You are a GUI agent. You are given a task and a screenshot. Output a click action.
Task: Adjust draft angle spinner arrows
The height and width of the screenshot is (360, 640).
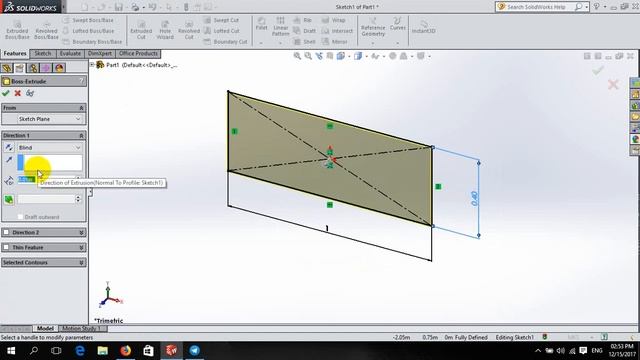78,199
